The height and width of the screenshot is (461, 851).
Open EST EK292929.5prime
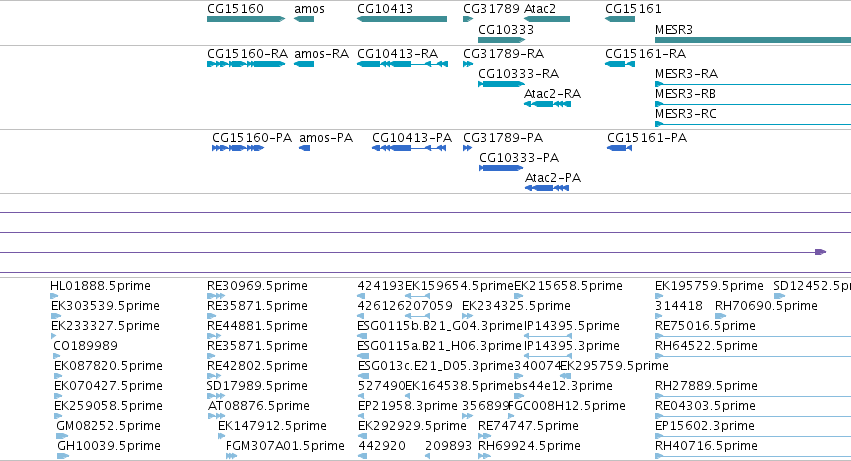[x=412, y=427]
